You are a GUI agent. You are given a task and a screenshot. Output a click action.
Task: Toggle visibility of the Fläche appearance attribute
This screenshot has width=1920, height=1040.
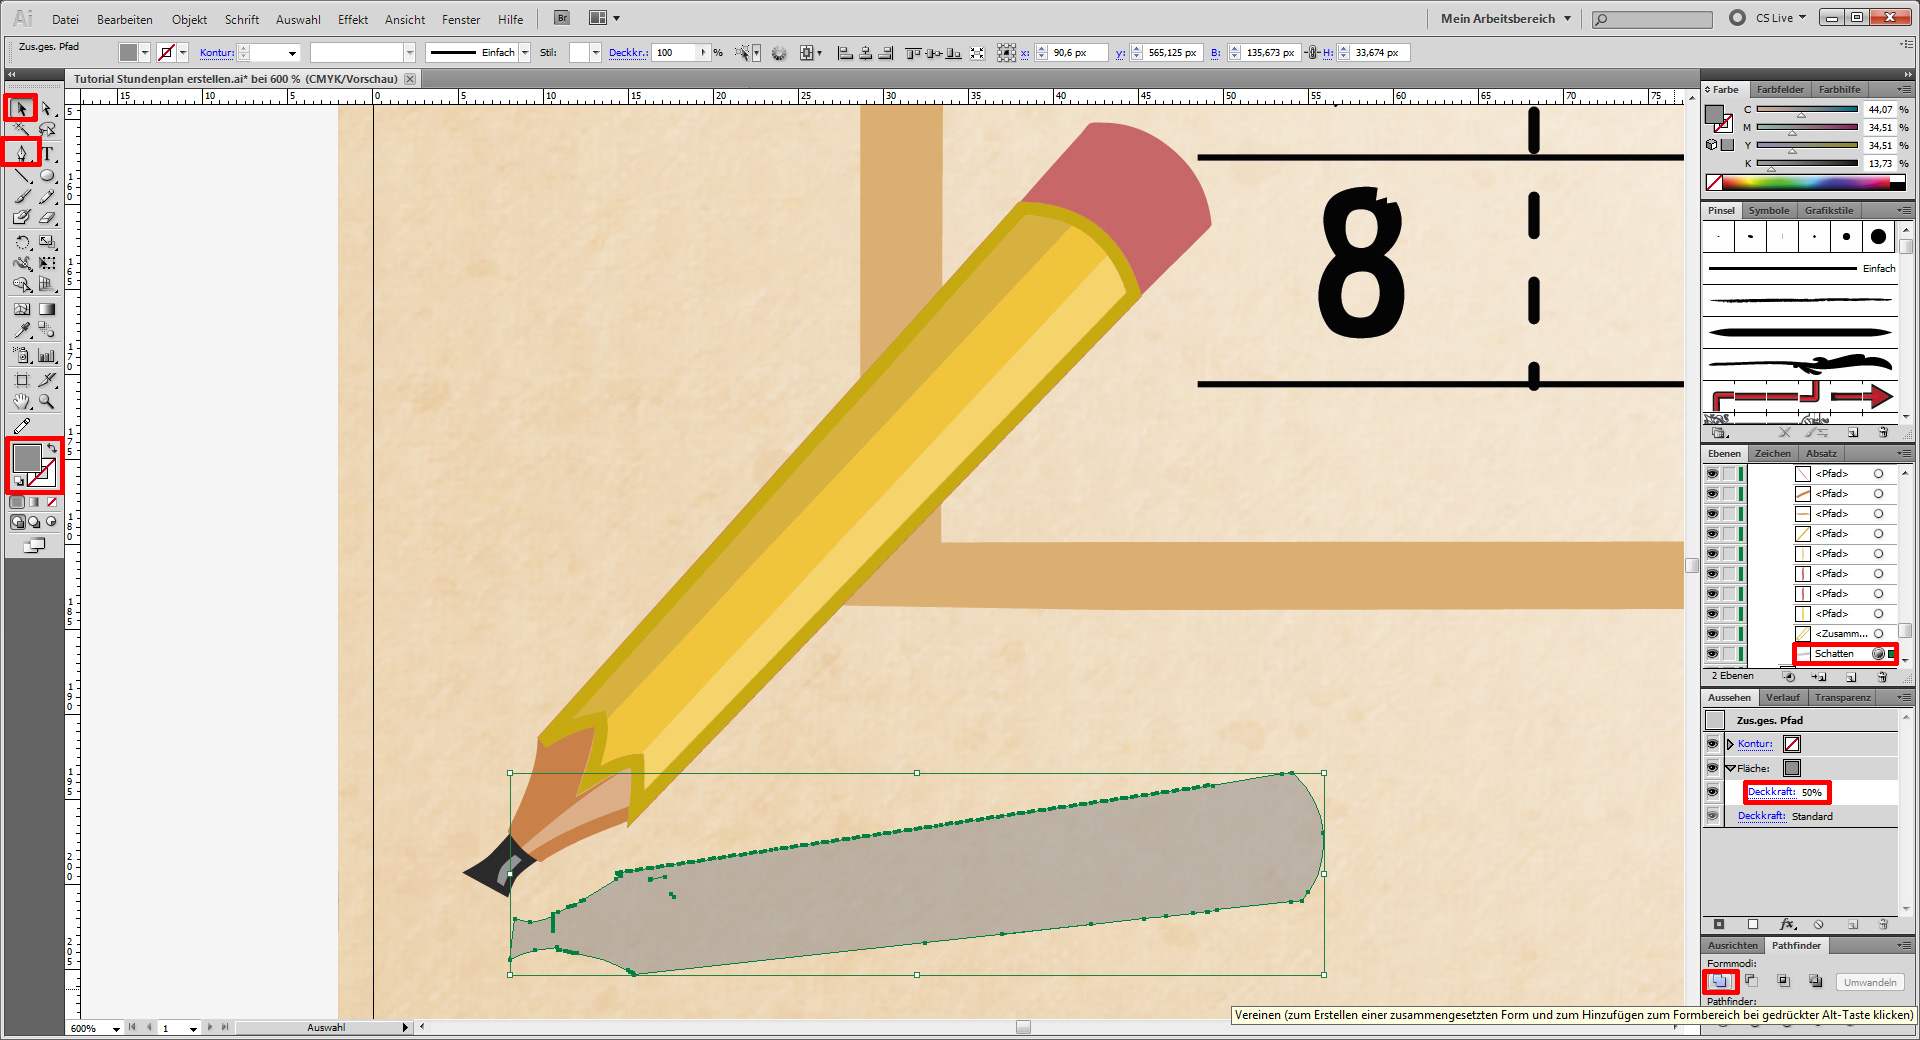(1712, 768)
